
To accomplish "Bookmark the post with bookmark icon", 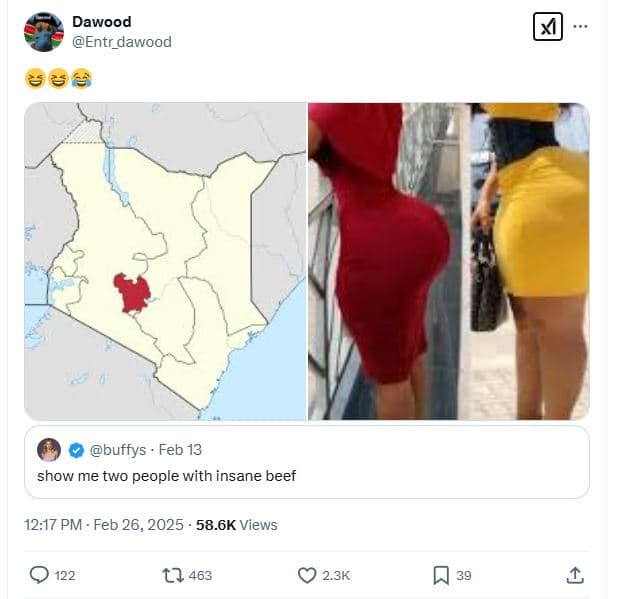I will pos(441,575).
